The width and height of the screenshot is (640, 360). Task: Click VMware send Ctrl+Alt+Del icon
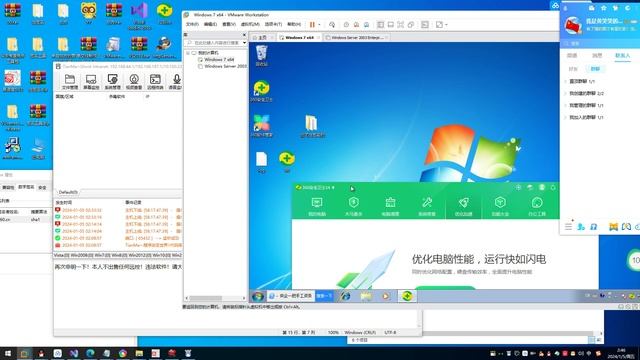click(332, 25)
